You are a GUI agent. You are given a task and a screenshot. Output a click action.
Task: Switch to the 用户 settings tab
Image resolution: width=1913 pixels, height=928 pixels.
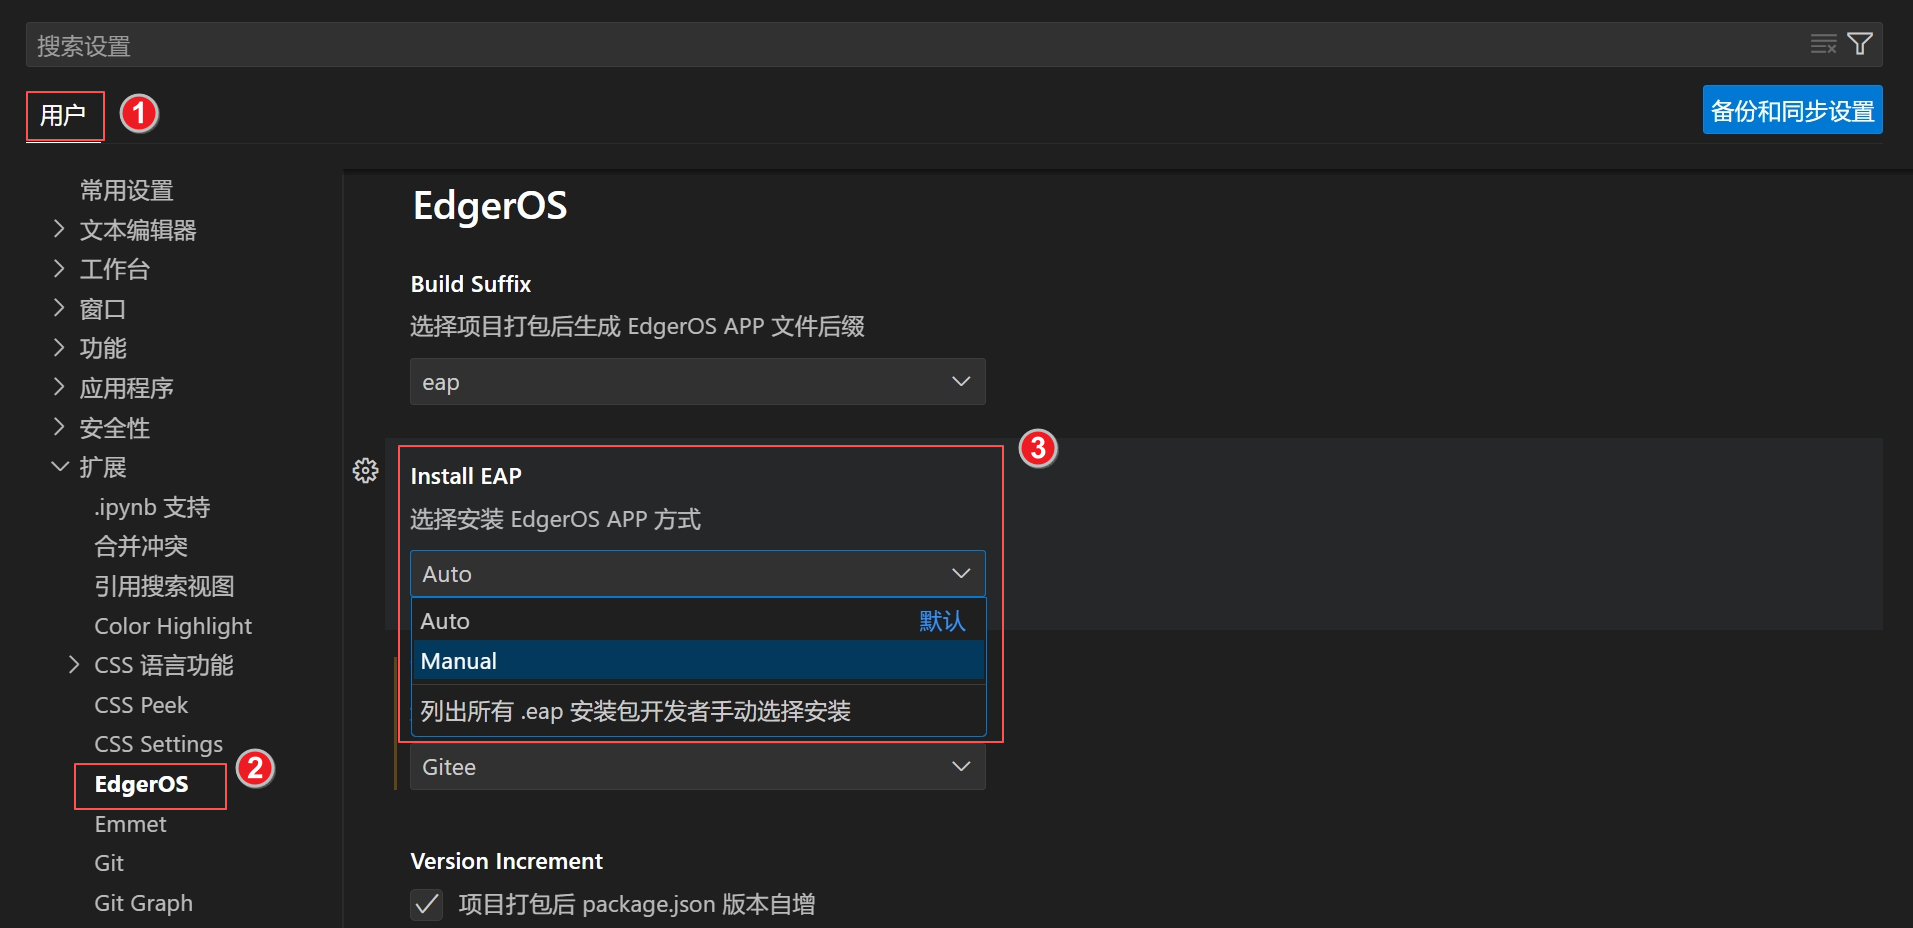tap(64, 115)
